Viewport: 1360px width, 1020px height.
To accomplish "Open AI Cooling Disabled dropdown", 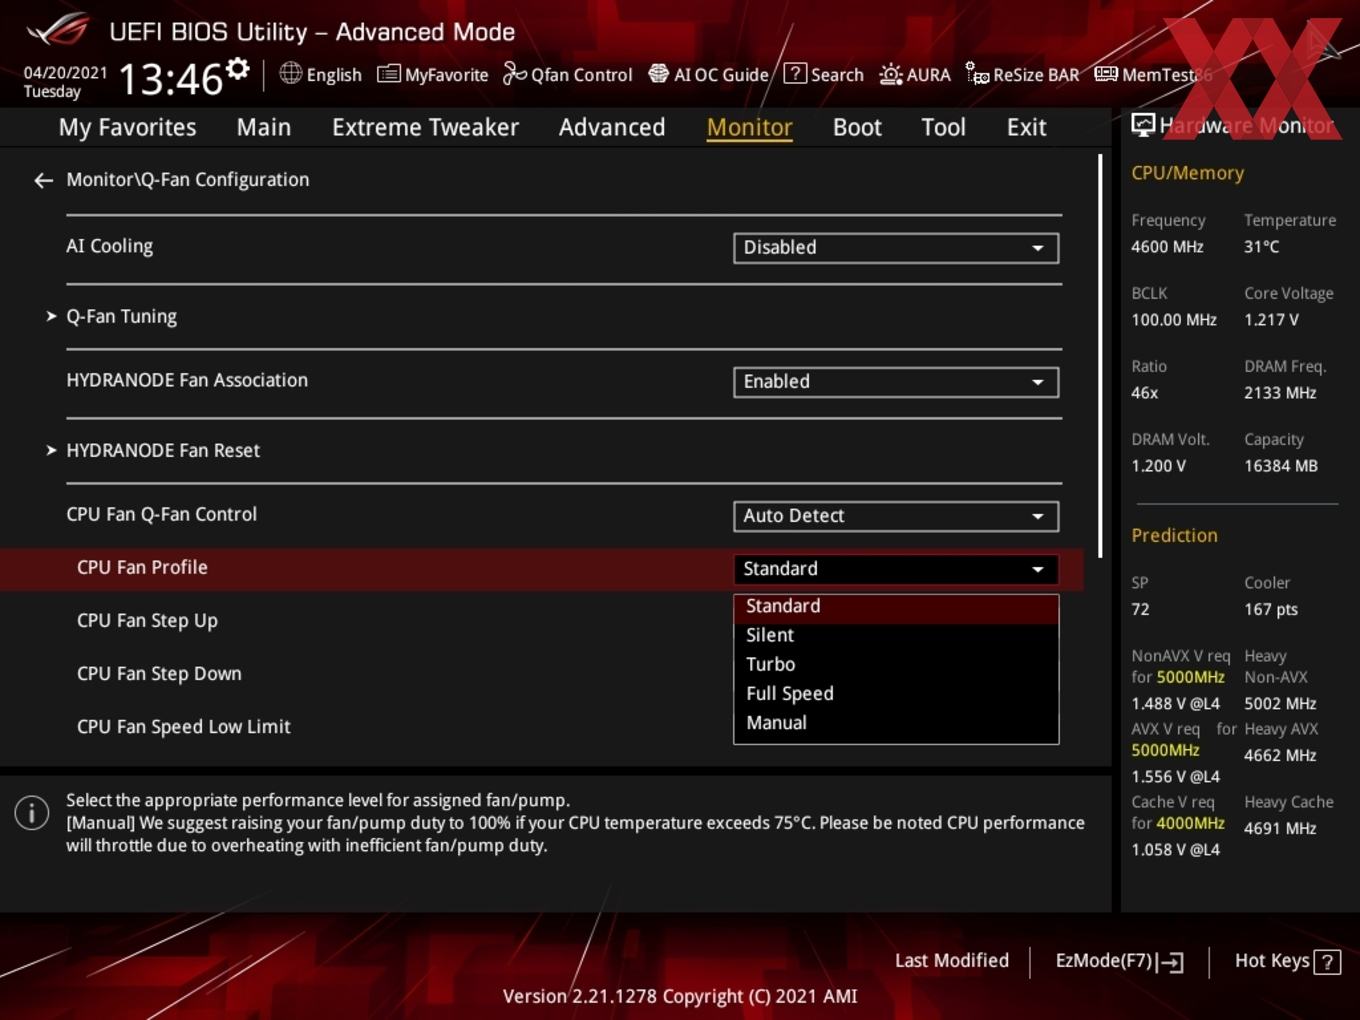I will pos(896,248).
